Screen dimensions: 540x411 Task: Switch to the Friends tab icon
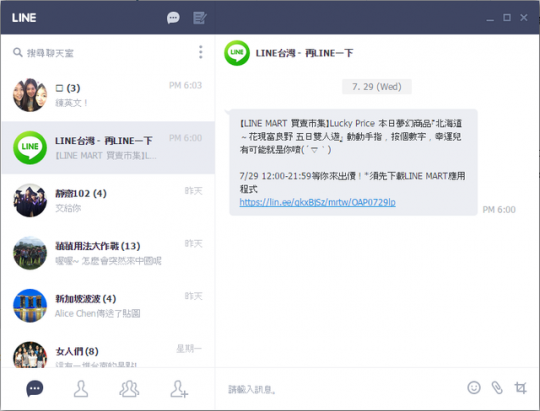(81, 389)
